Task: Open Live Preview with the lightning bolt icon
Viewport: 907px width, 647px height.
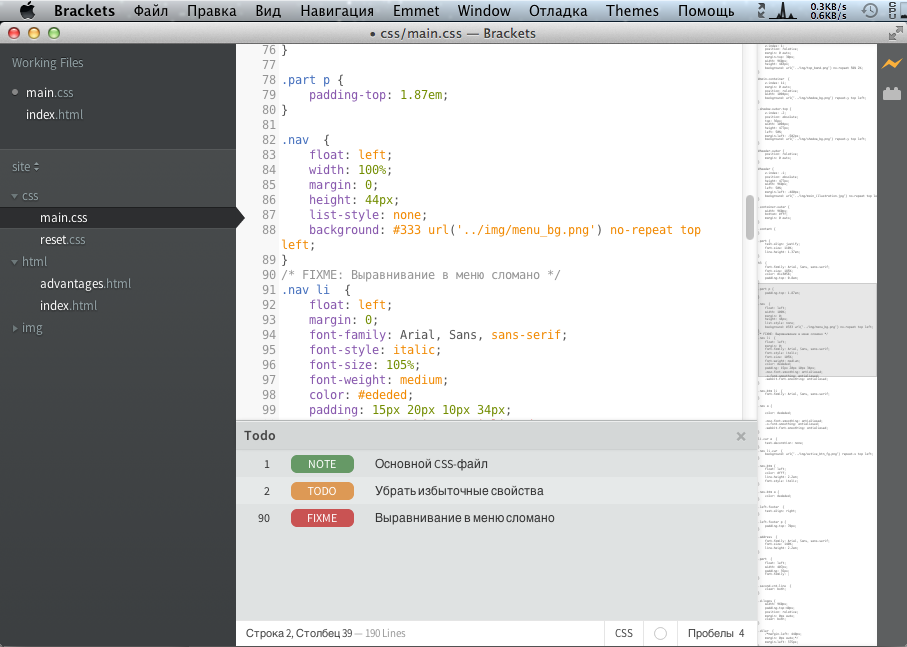Action: [x=891, y=62]
